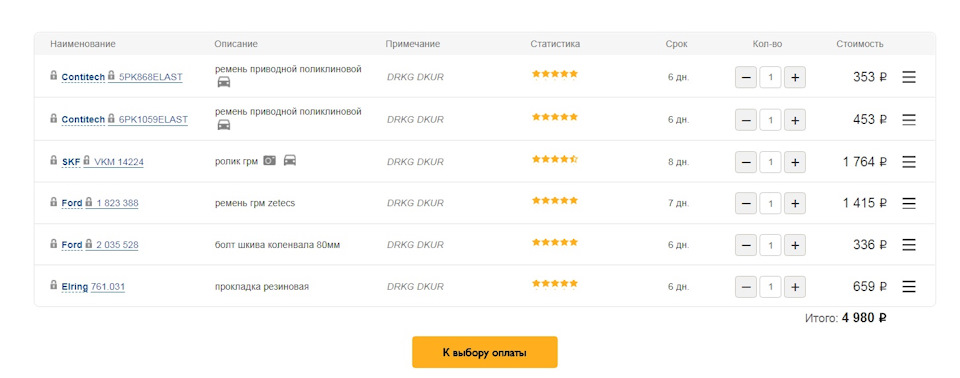Click car icon under first Contitech description
The image size is (960, 378).
pyautogui.click(x=224, y=82)
